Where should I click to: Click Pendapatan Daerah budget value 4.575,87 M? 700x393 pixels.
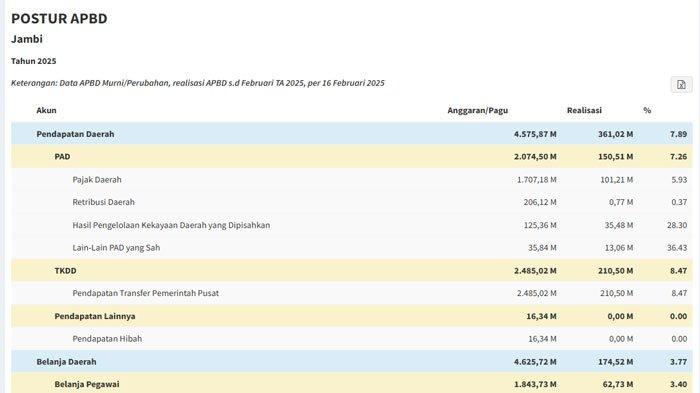535,134
